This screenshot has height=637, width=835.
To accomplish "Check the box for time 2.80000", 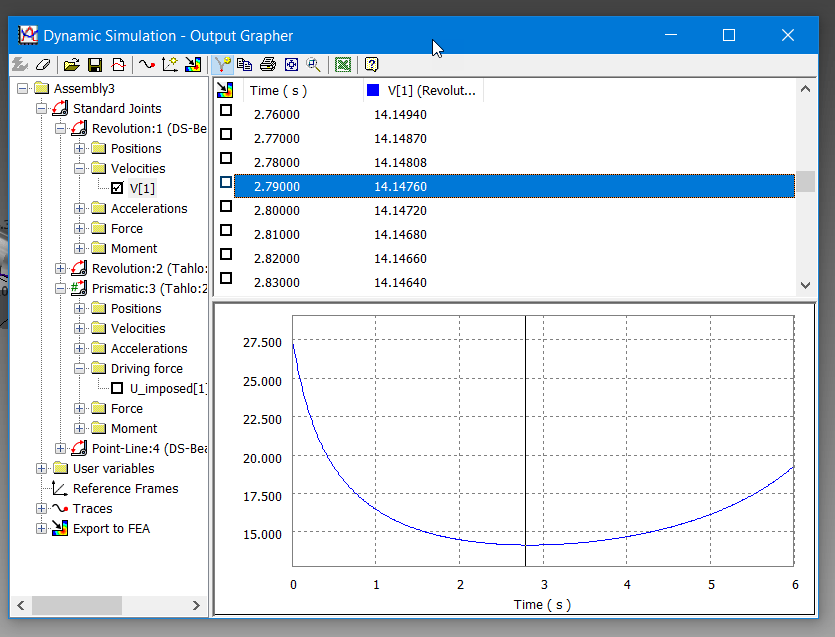I will pos(226,206).
